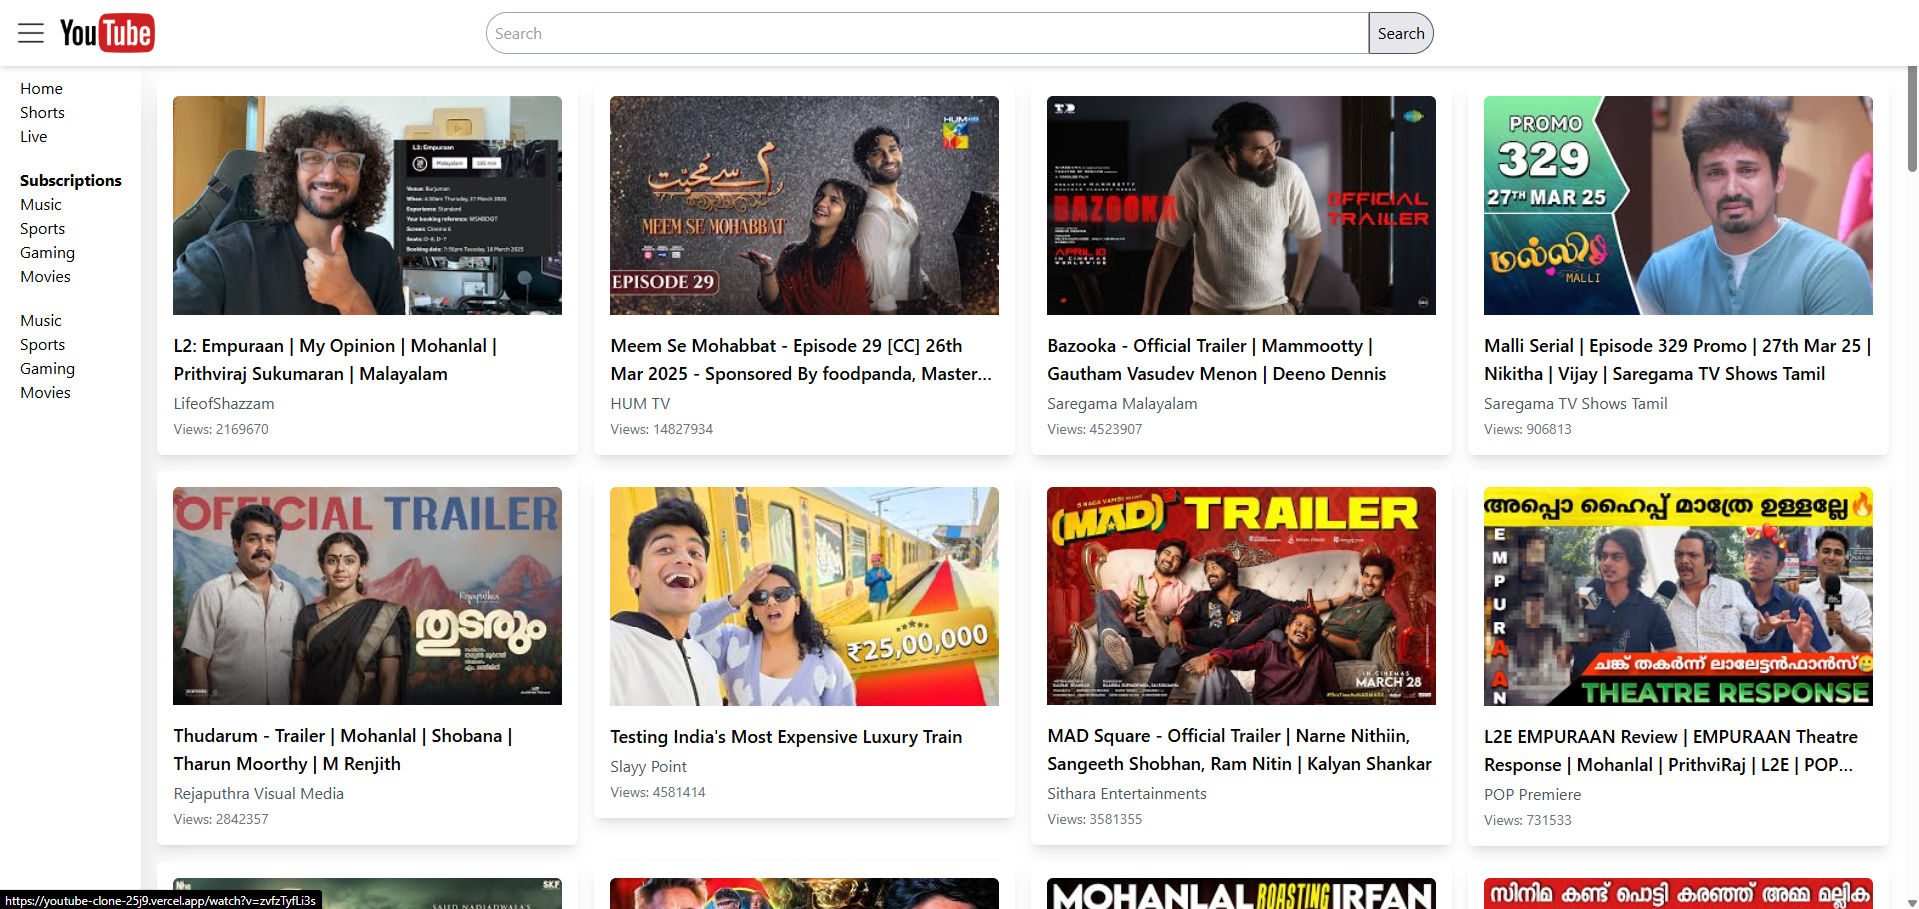Click title 'Thudarum - Trailer | Mohanlal'

click(x=343, y=750)
